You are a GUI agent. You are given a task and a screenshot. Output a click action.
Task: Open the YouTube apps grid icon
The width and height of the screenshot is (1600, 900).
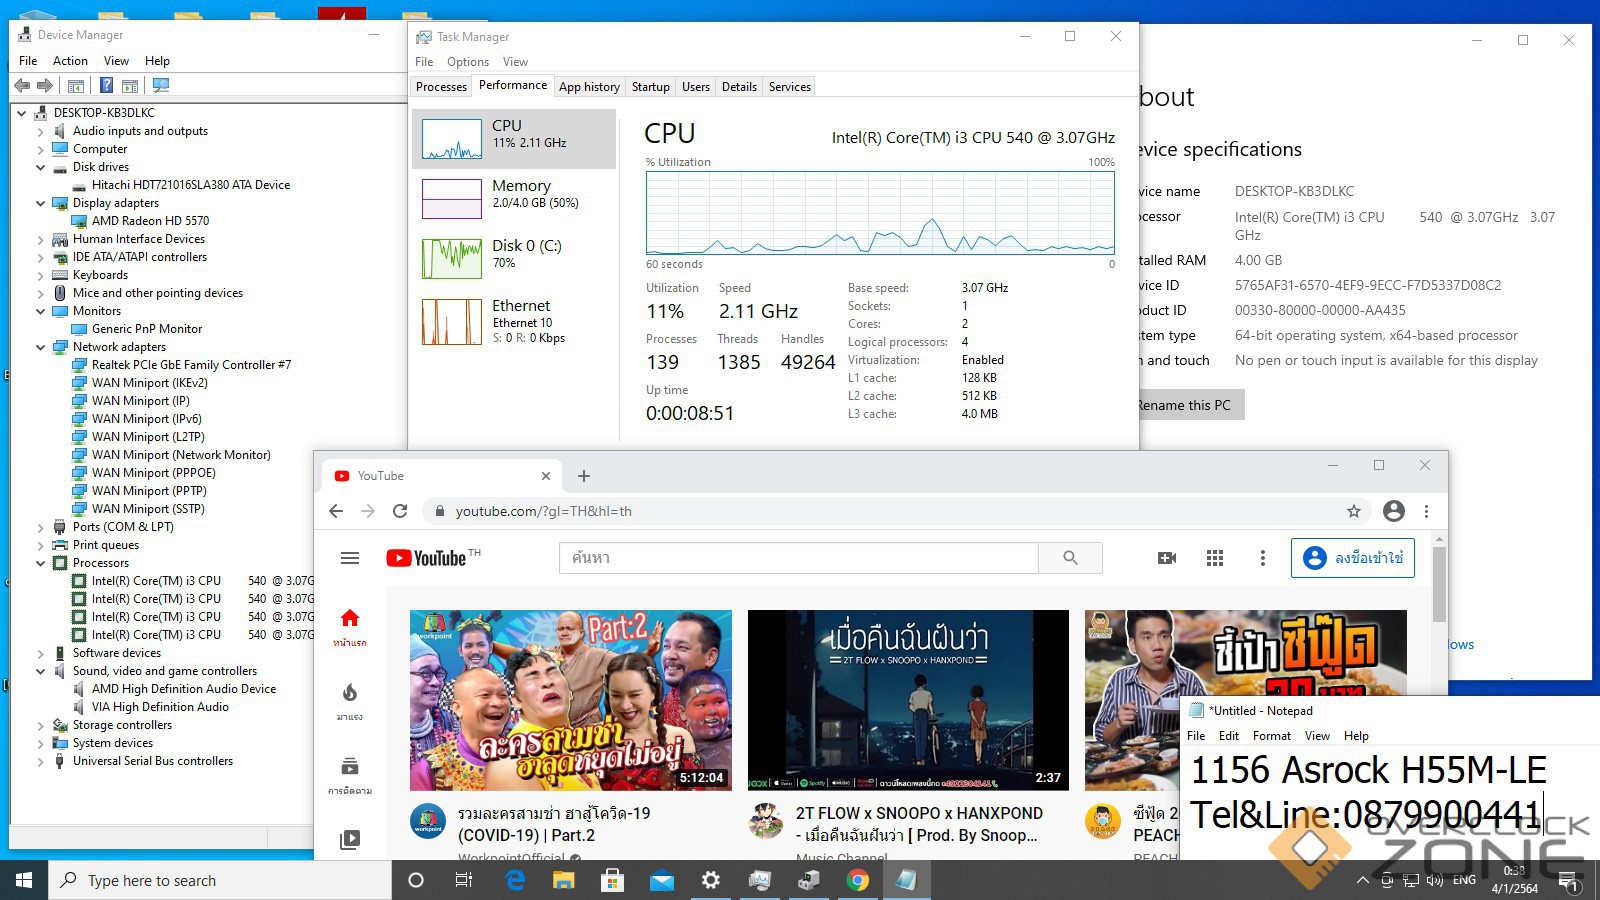click(x=1215, y=558)
